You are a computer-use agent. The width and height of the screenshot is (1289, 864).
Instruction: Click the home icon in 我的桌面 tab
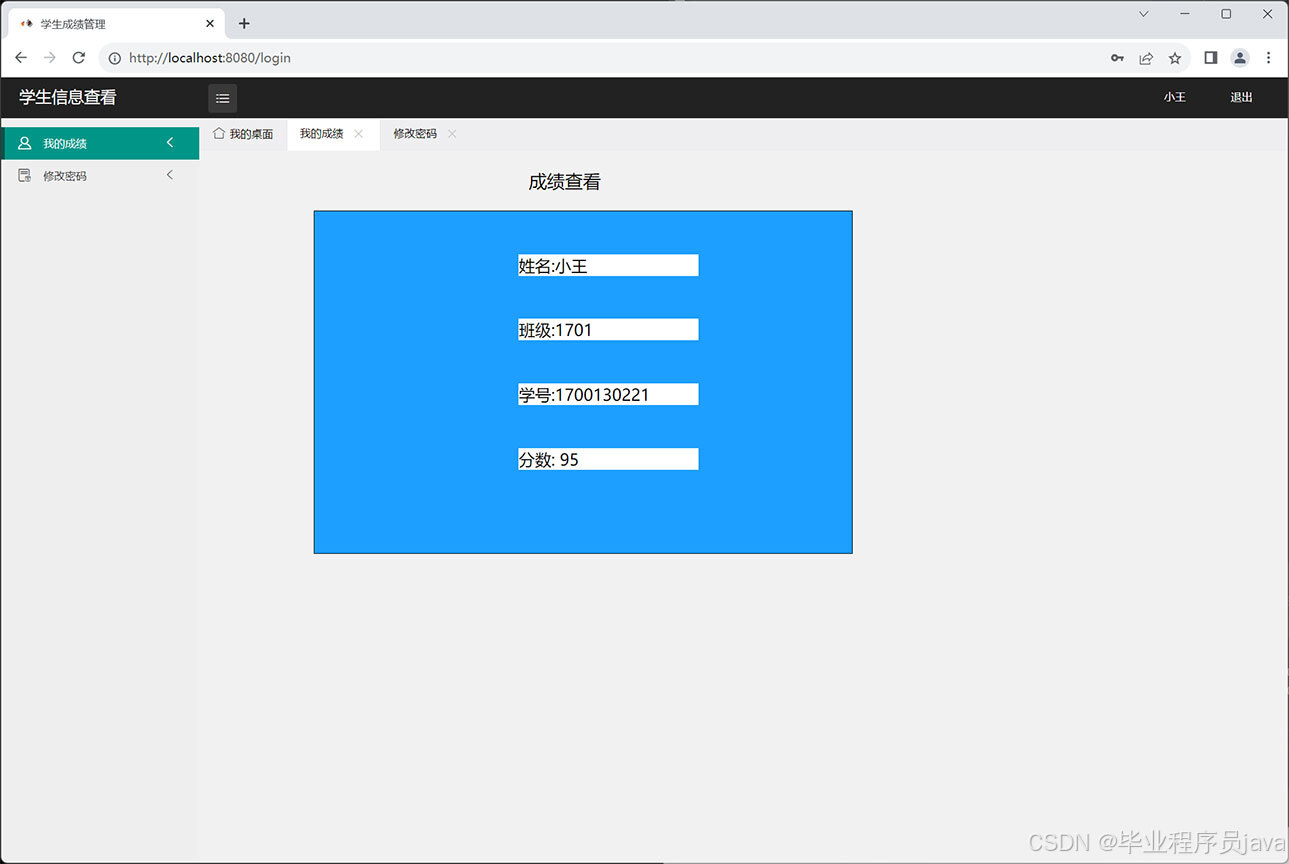click(219, 133)
